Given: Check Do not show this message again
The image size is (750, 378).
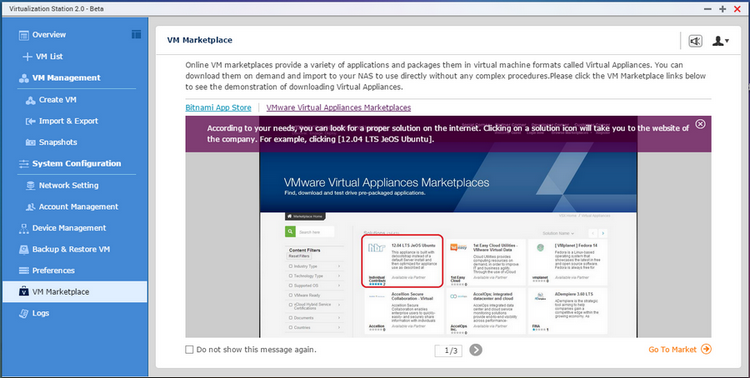Looking at the screenshot, I should pos(189,350).
